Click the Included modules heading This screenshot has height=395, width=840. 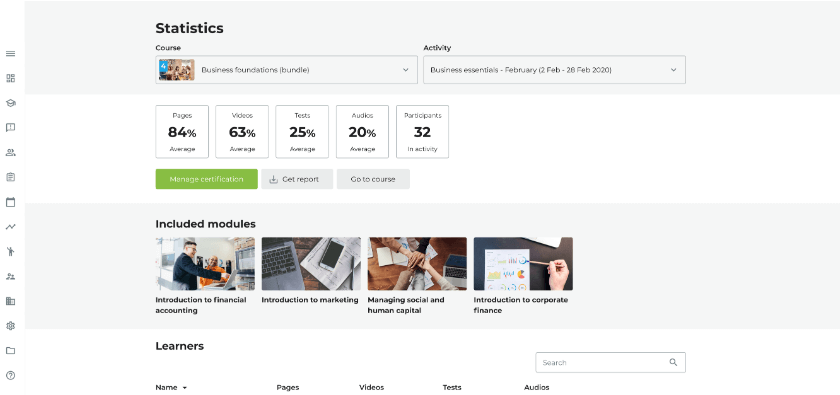tap(206, 224)
